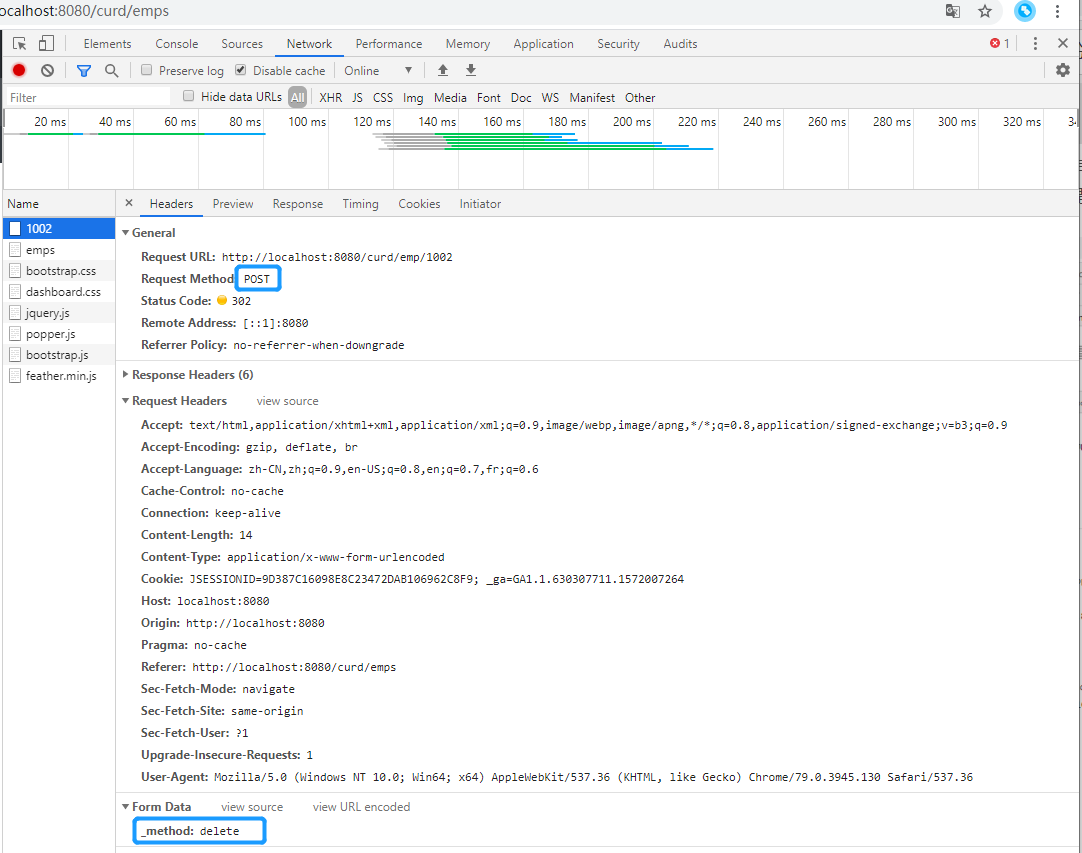The height and width of the screenshot is (853, 1082).
Task: Open the Online throttling dropdown
Action: click(x=378, y=70)
